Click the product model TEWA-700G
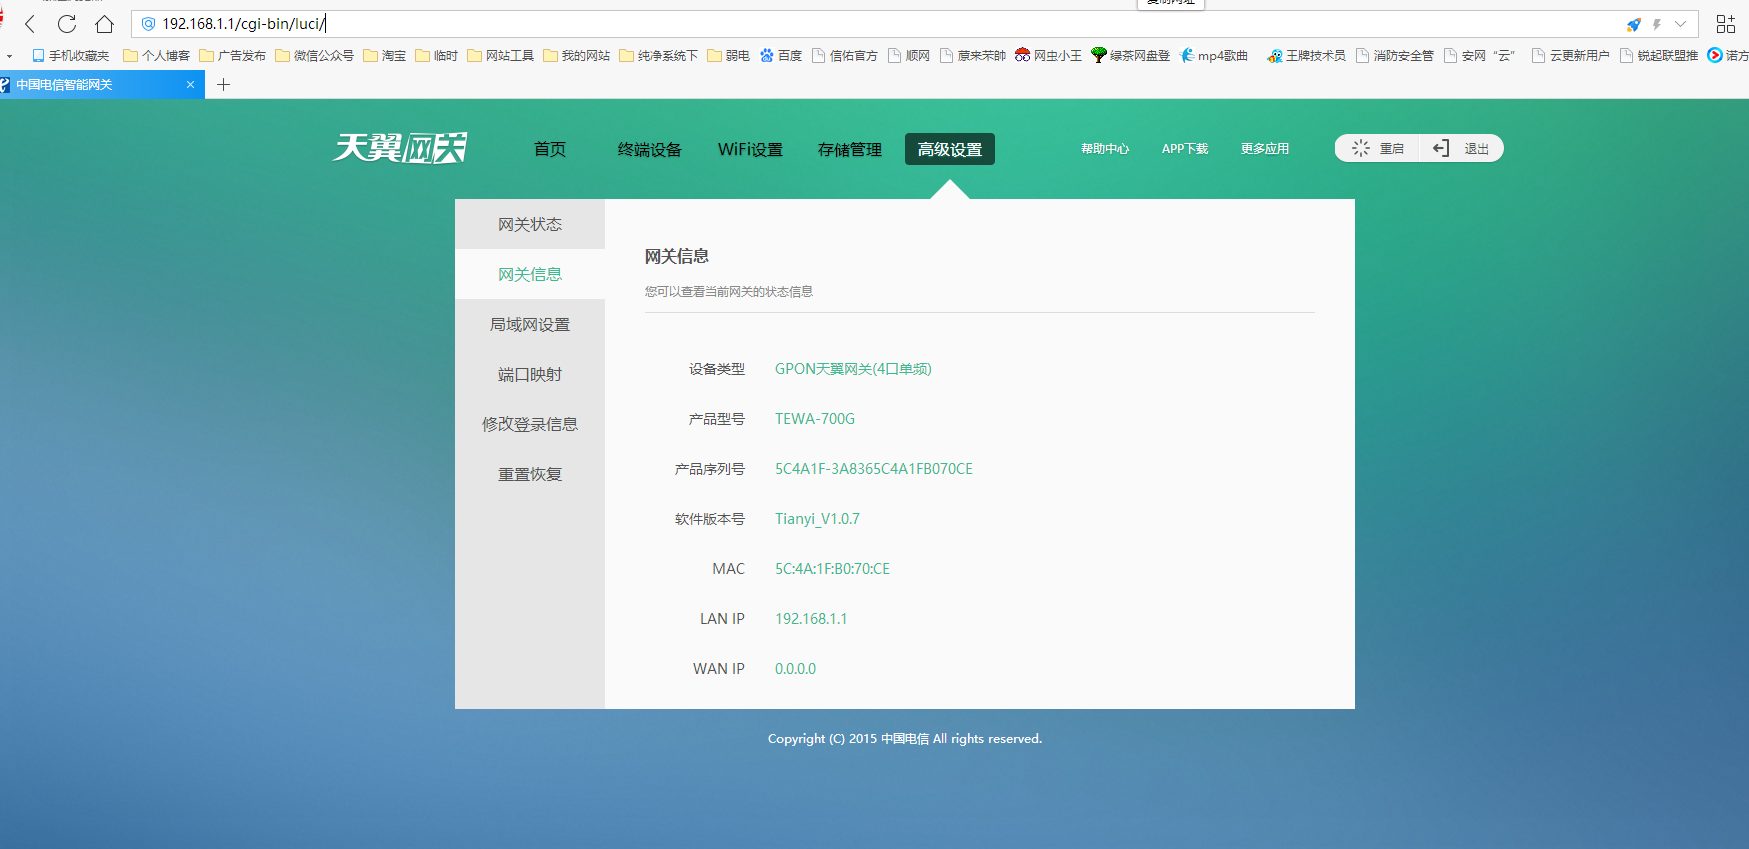This screenshot has width=1749, height=849. [815, 419]
